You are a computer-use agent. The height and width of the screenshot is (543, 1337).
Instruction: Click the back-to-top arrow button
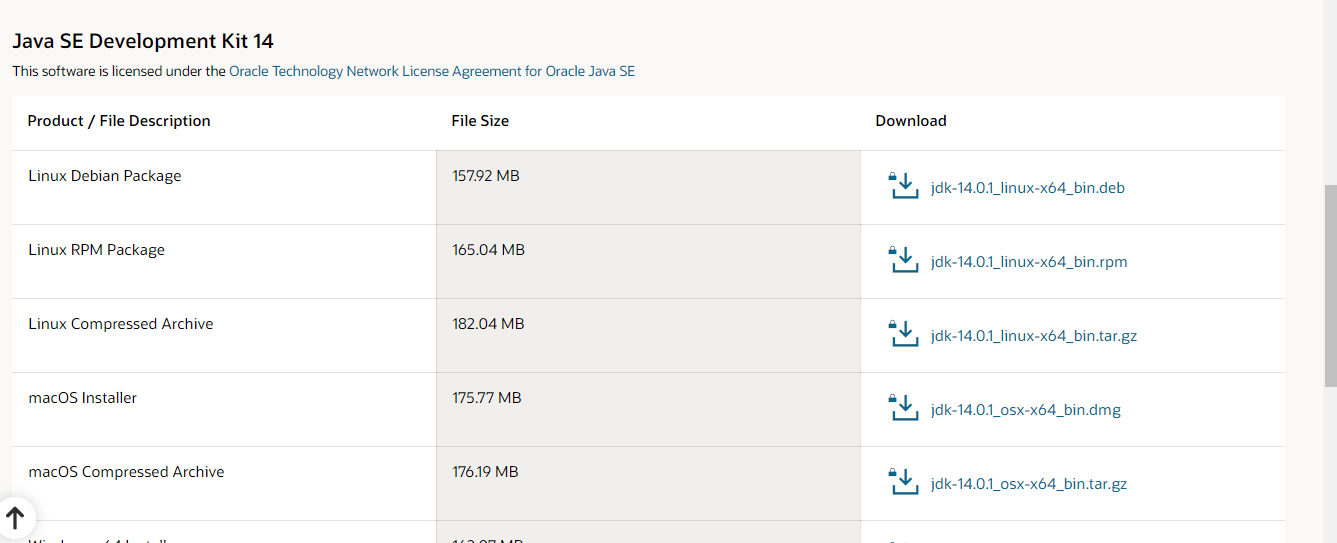point(15,517)
